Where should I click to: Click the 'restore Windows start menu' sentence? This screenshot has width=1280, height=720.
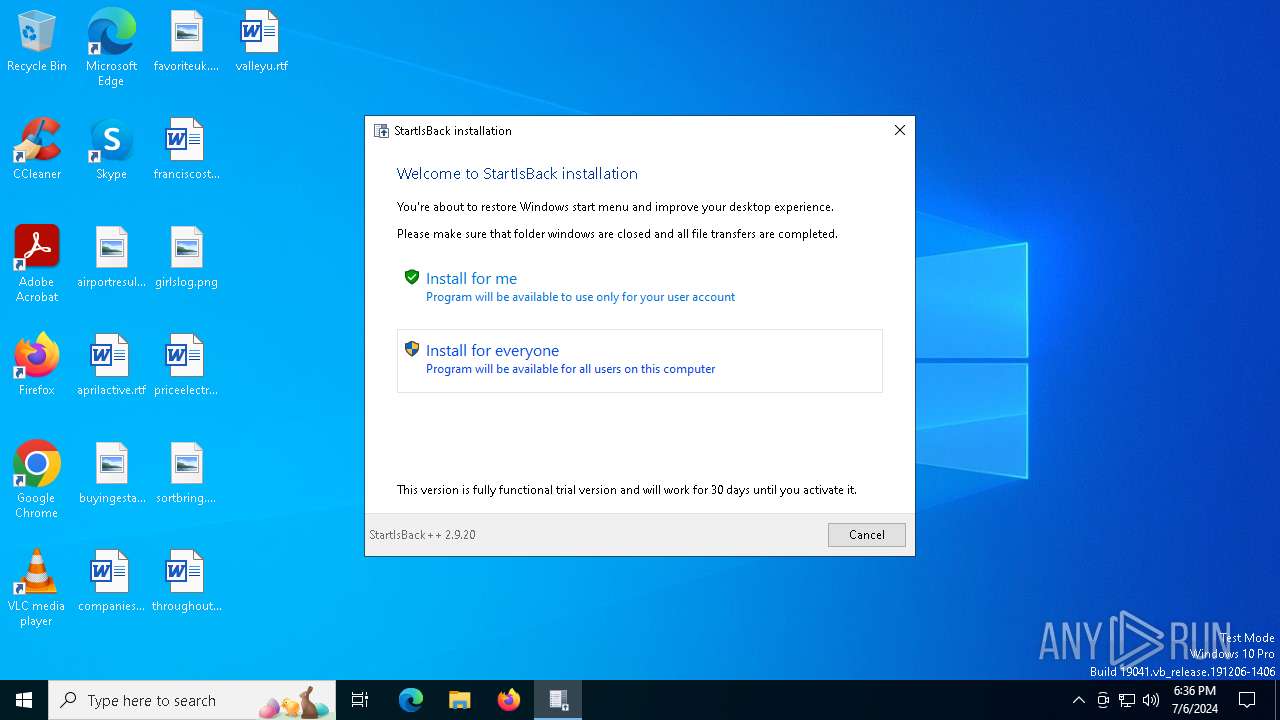[x=615, y=207]
